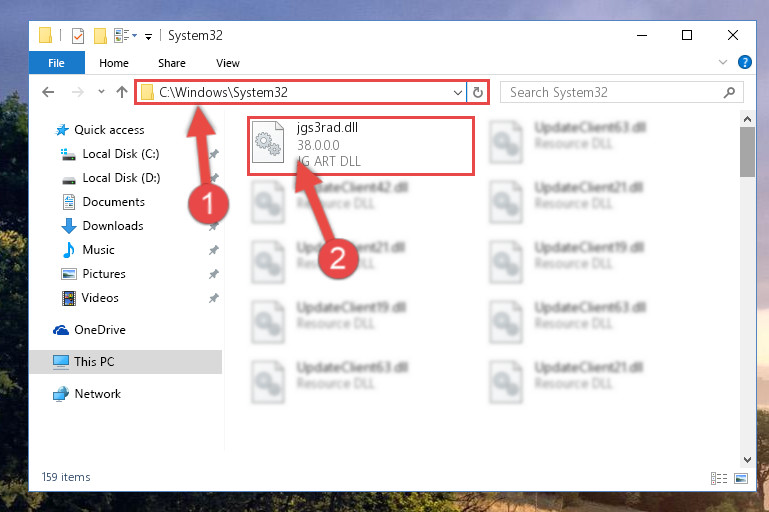Screen dimensions: 769x512
Task: Click the pin icon beside Music
Action: pos(214,250)
